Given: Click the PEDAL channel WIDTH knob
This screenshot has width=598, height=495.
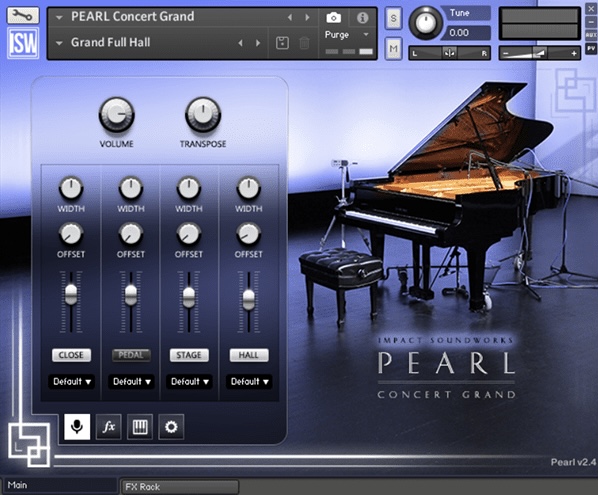Looking at the screenshot, I should [x=130, y=188].
